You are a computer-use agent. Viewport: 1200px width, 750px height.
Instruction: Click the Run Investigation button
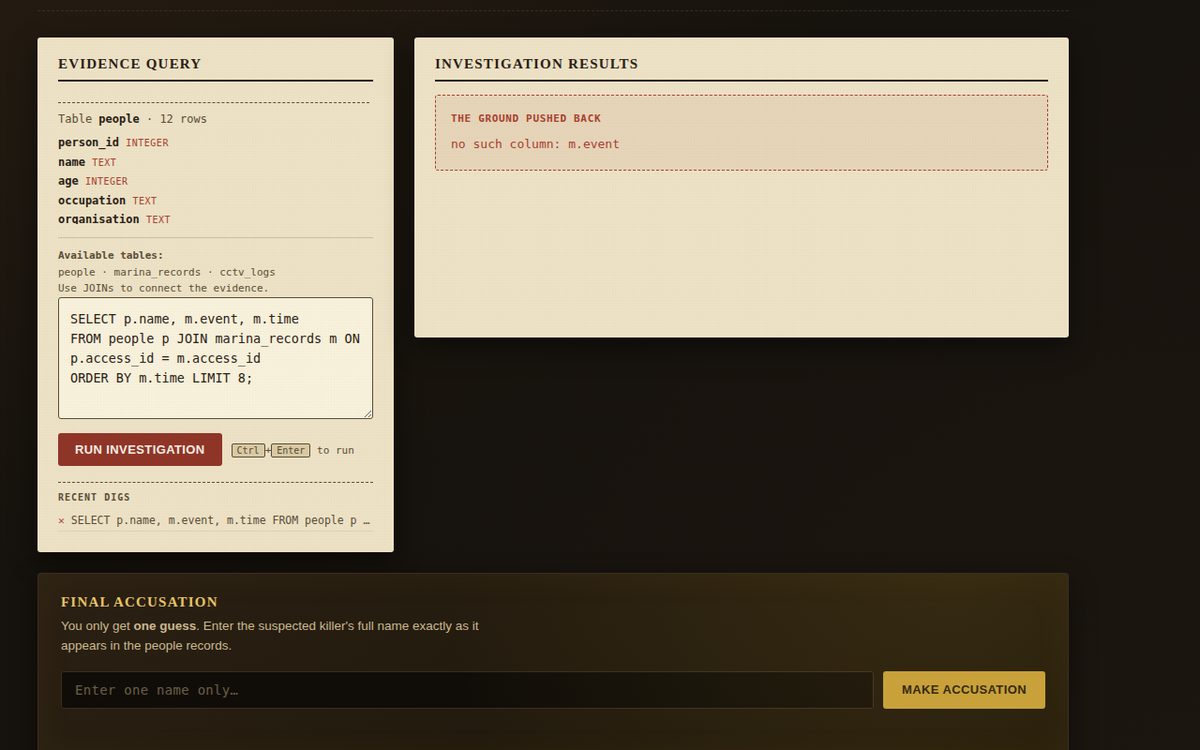tap(140, 449)
